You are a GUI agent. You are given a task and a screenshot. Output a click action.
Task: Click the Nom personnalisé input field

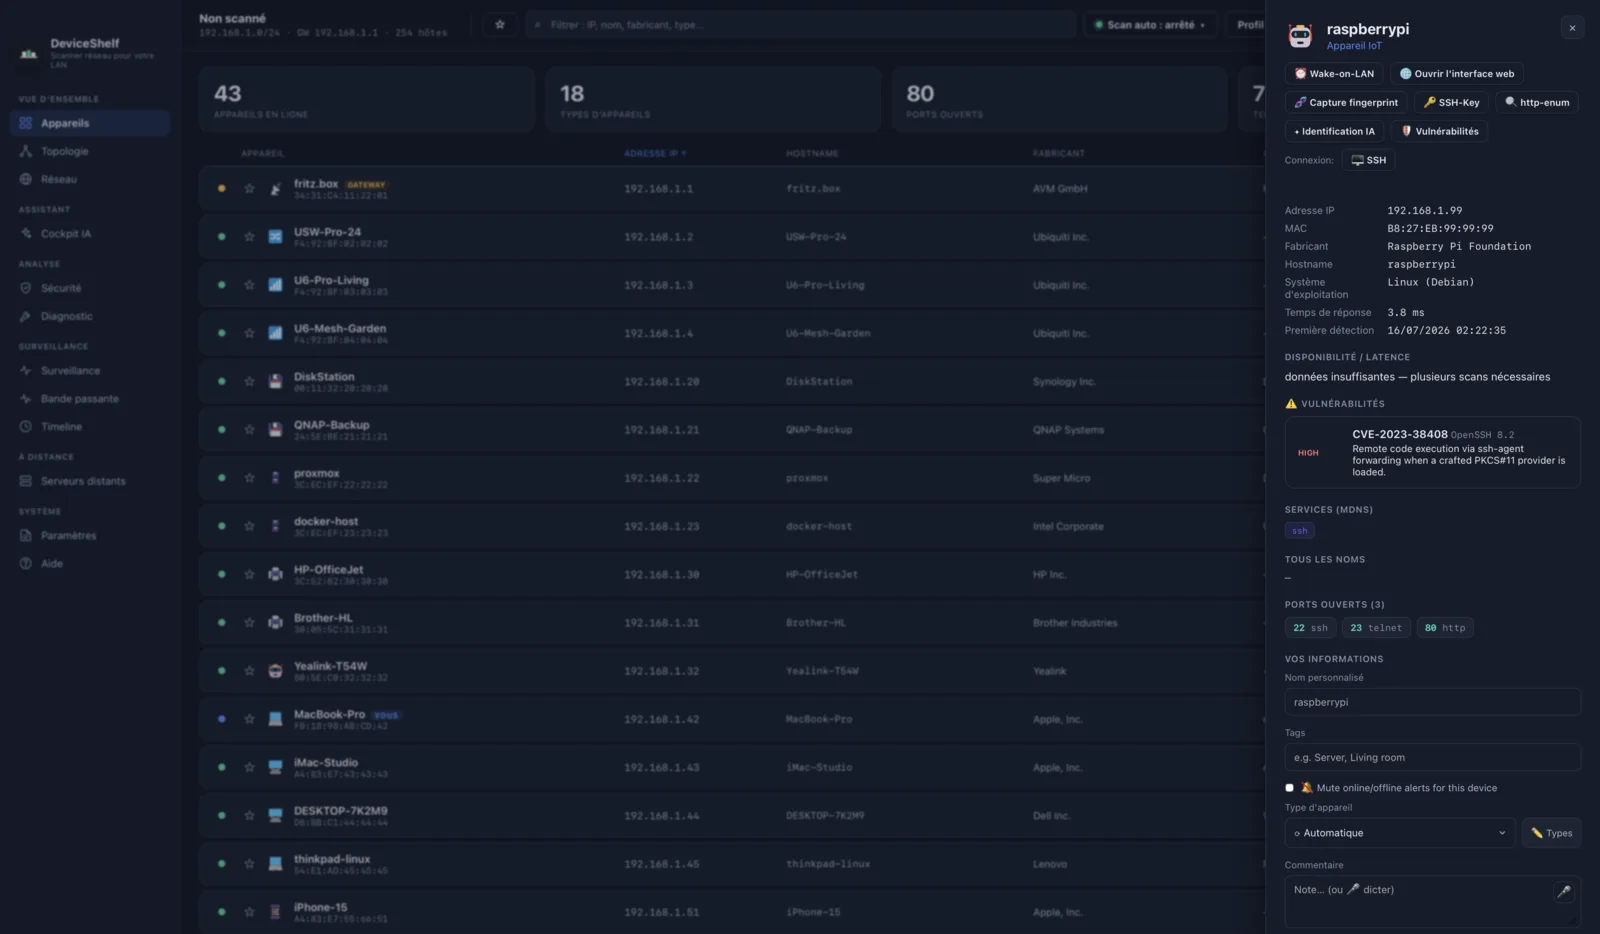point(1432,702)
